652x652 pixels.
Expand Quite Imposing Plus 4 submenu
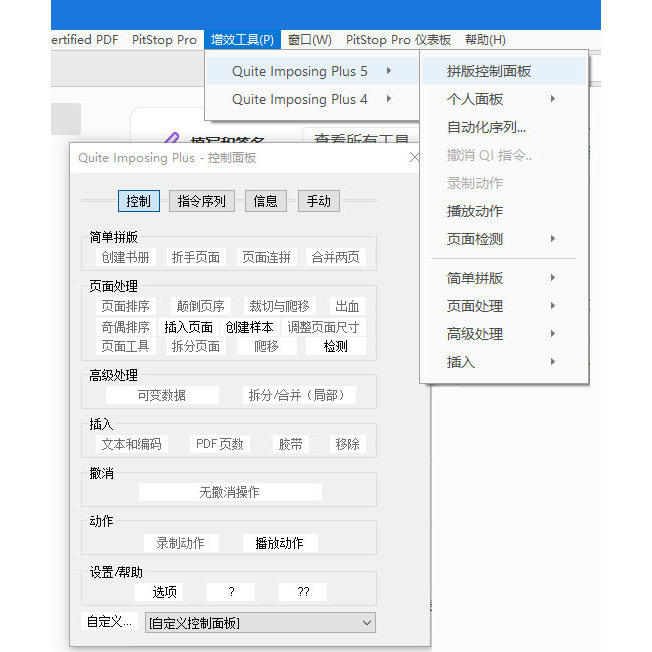(x=312, y=99)
